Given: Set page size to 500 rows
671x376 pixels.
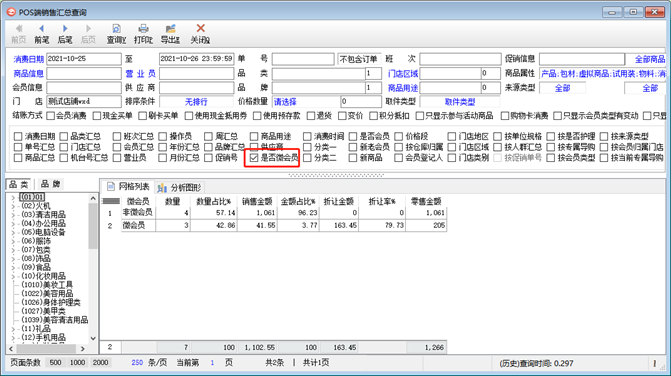Looking at the screenshot, I should (x=55, y=363).
